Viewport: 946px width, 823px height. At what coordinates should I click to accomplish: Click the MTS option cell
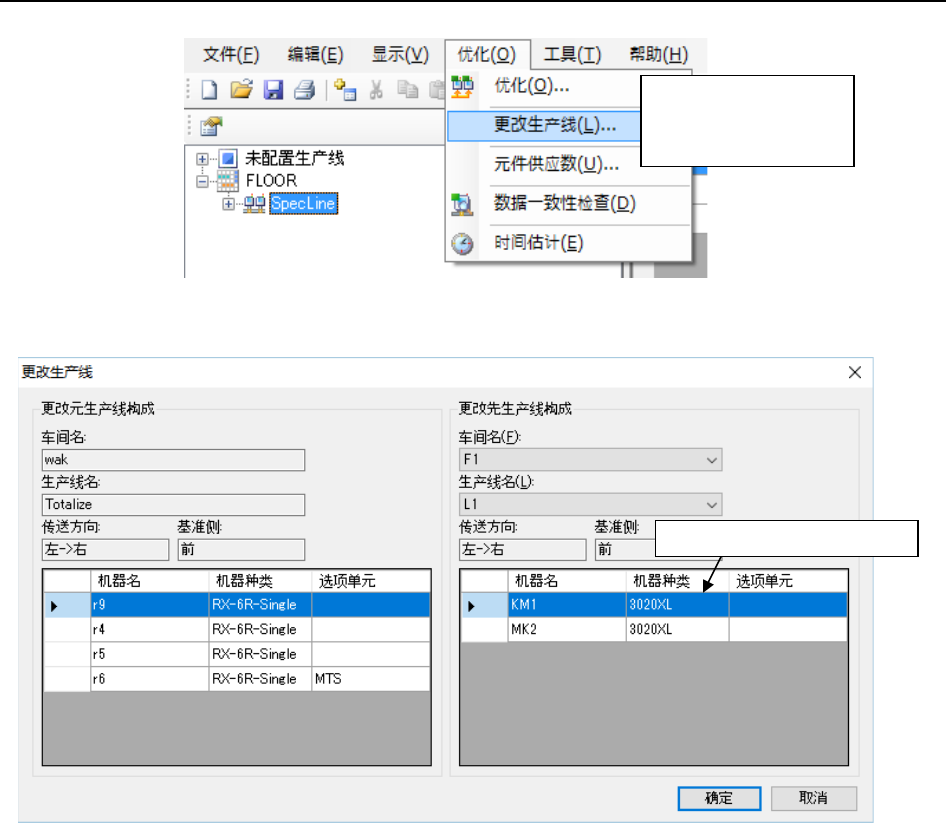(x=371, y=679)
